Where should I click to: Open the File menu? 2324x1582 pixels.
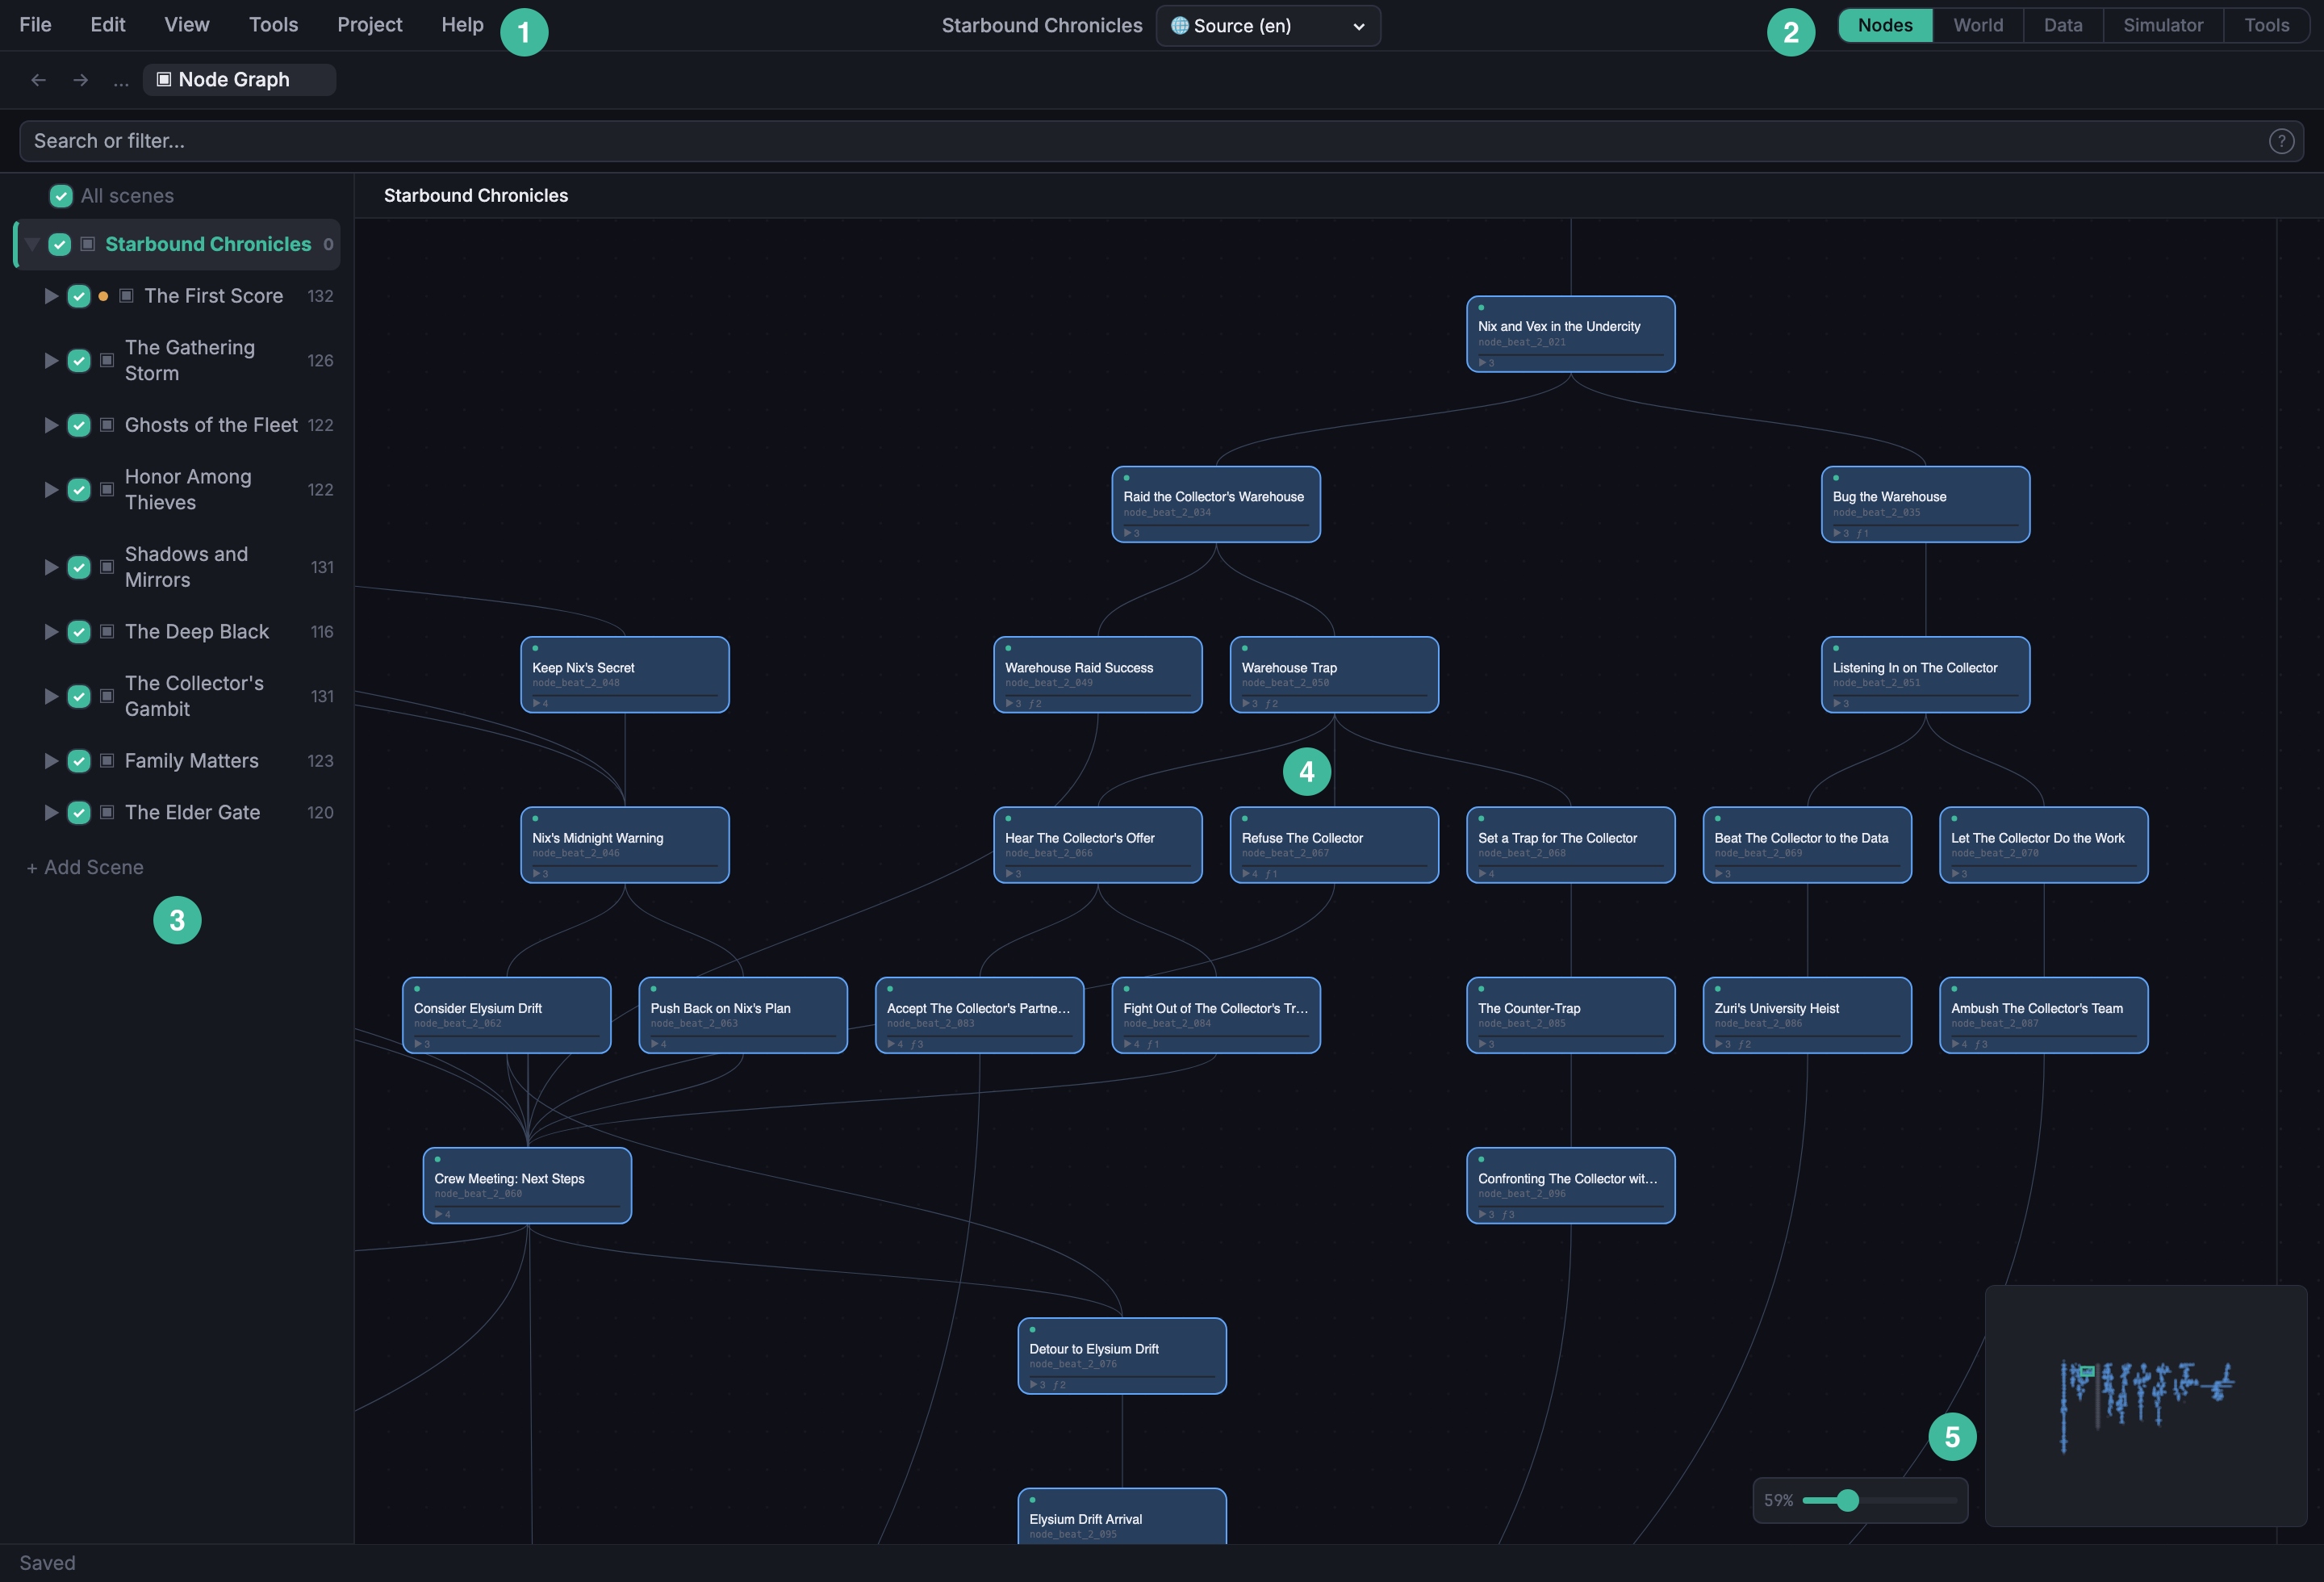coord(35,25)
